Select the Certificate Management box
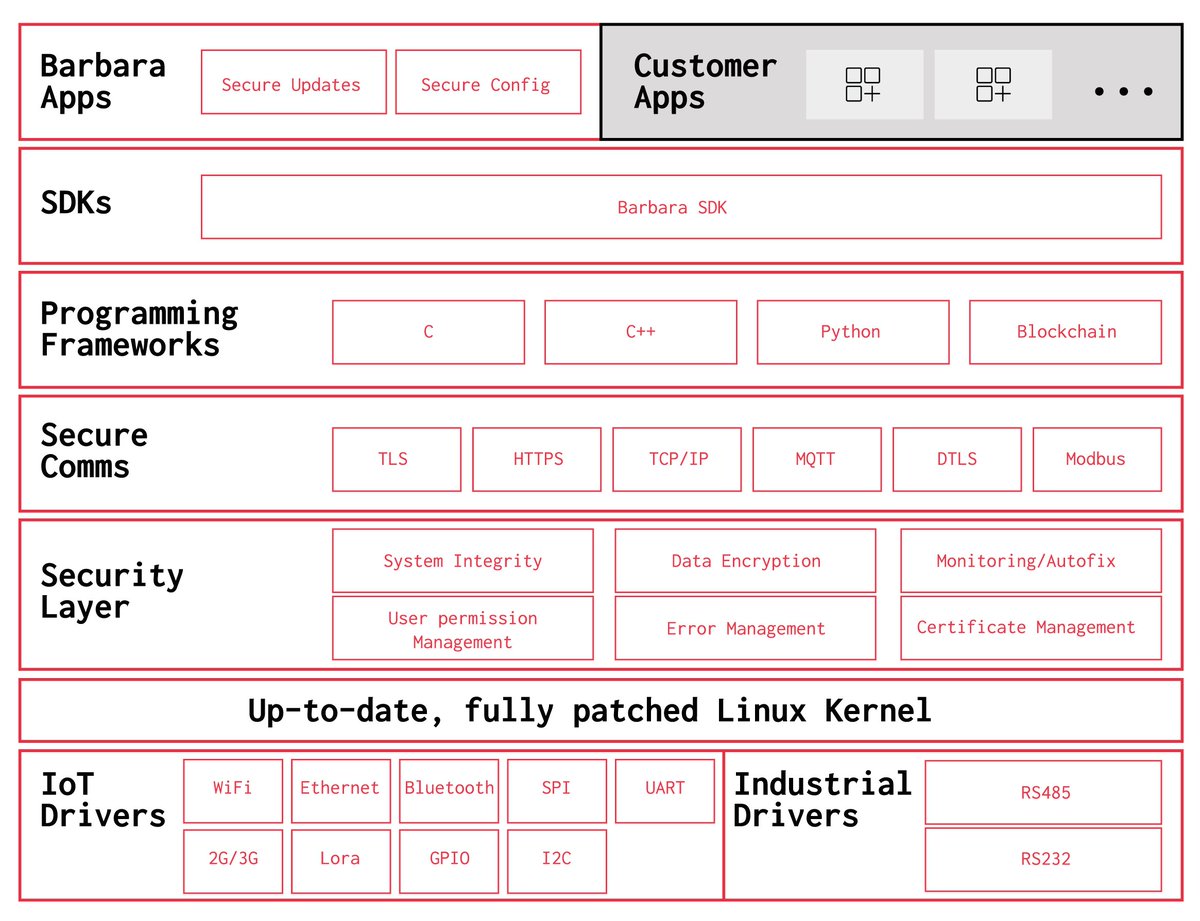 [x=1031, y=628]
